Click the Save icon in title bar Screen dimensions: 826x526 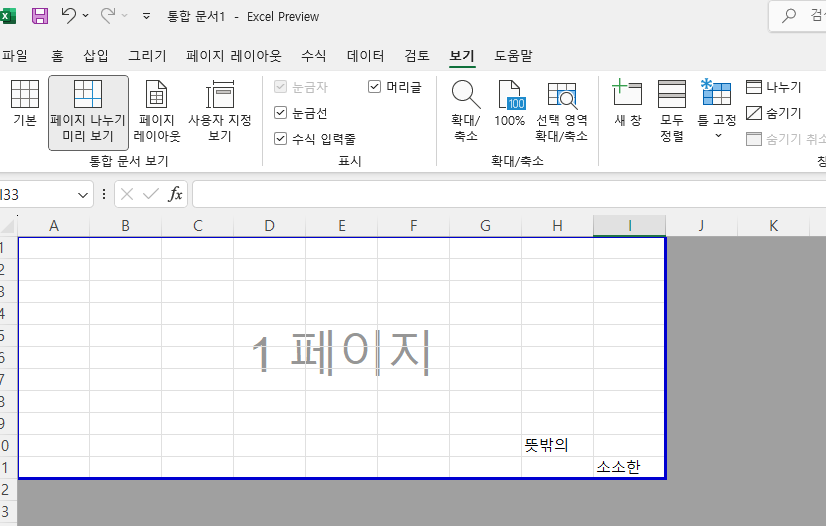[x=40, y=16]
